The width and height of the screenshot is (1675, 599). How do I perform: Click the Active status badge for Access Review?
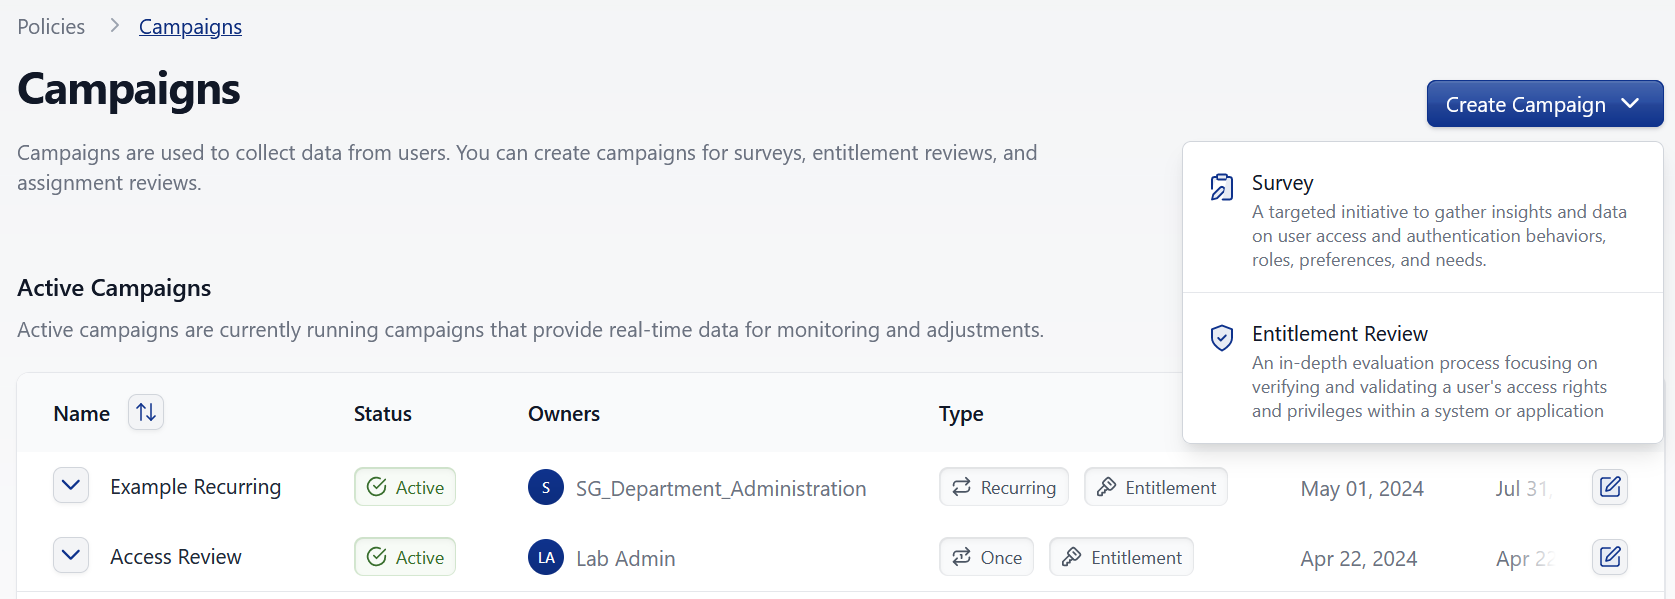pos(404,557)
